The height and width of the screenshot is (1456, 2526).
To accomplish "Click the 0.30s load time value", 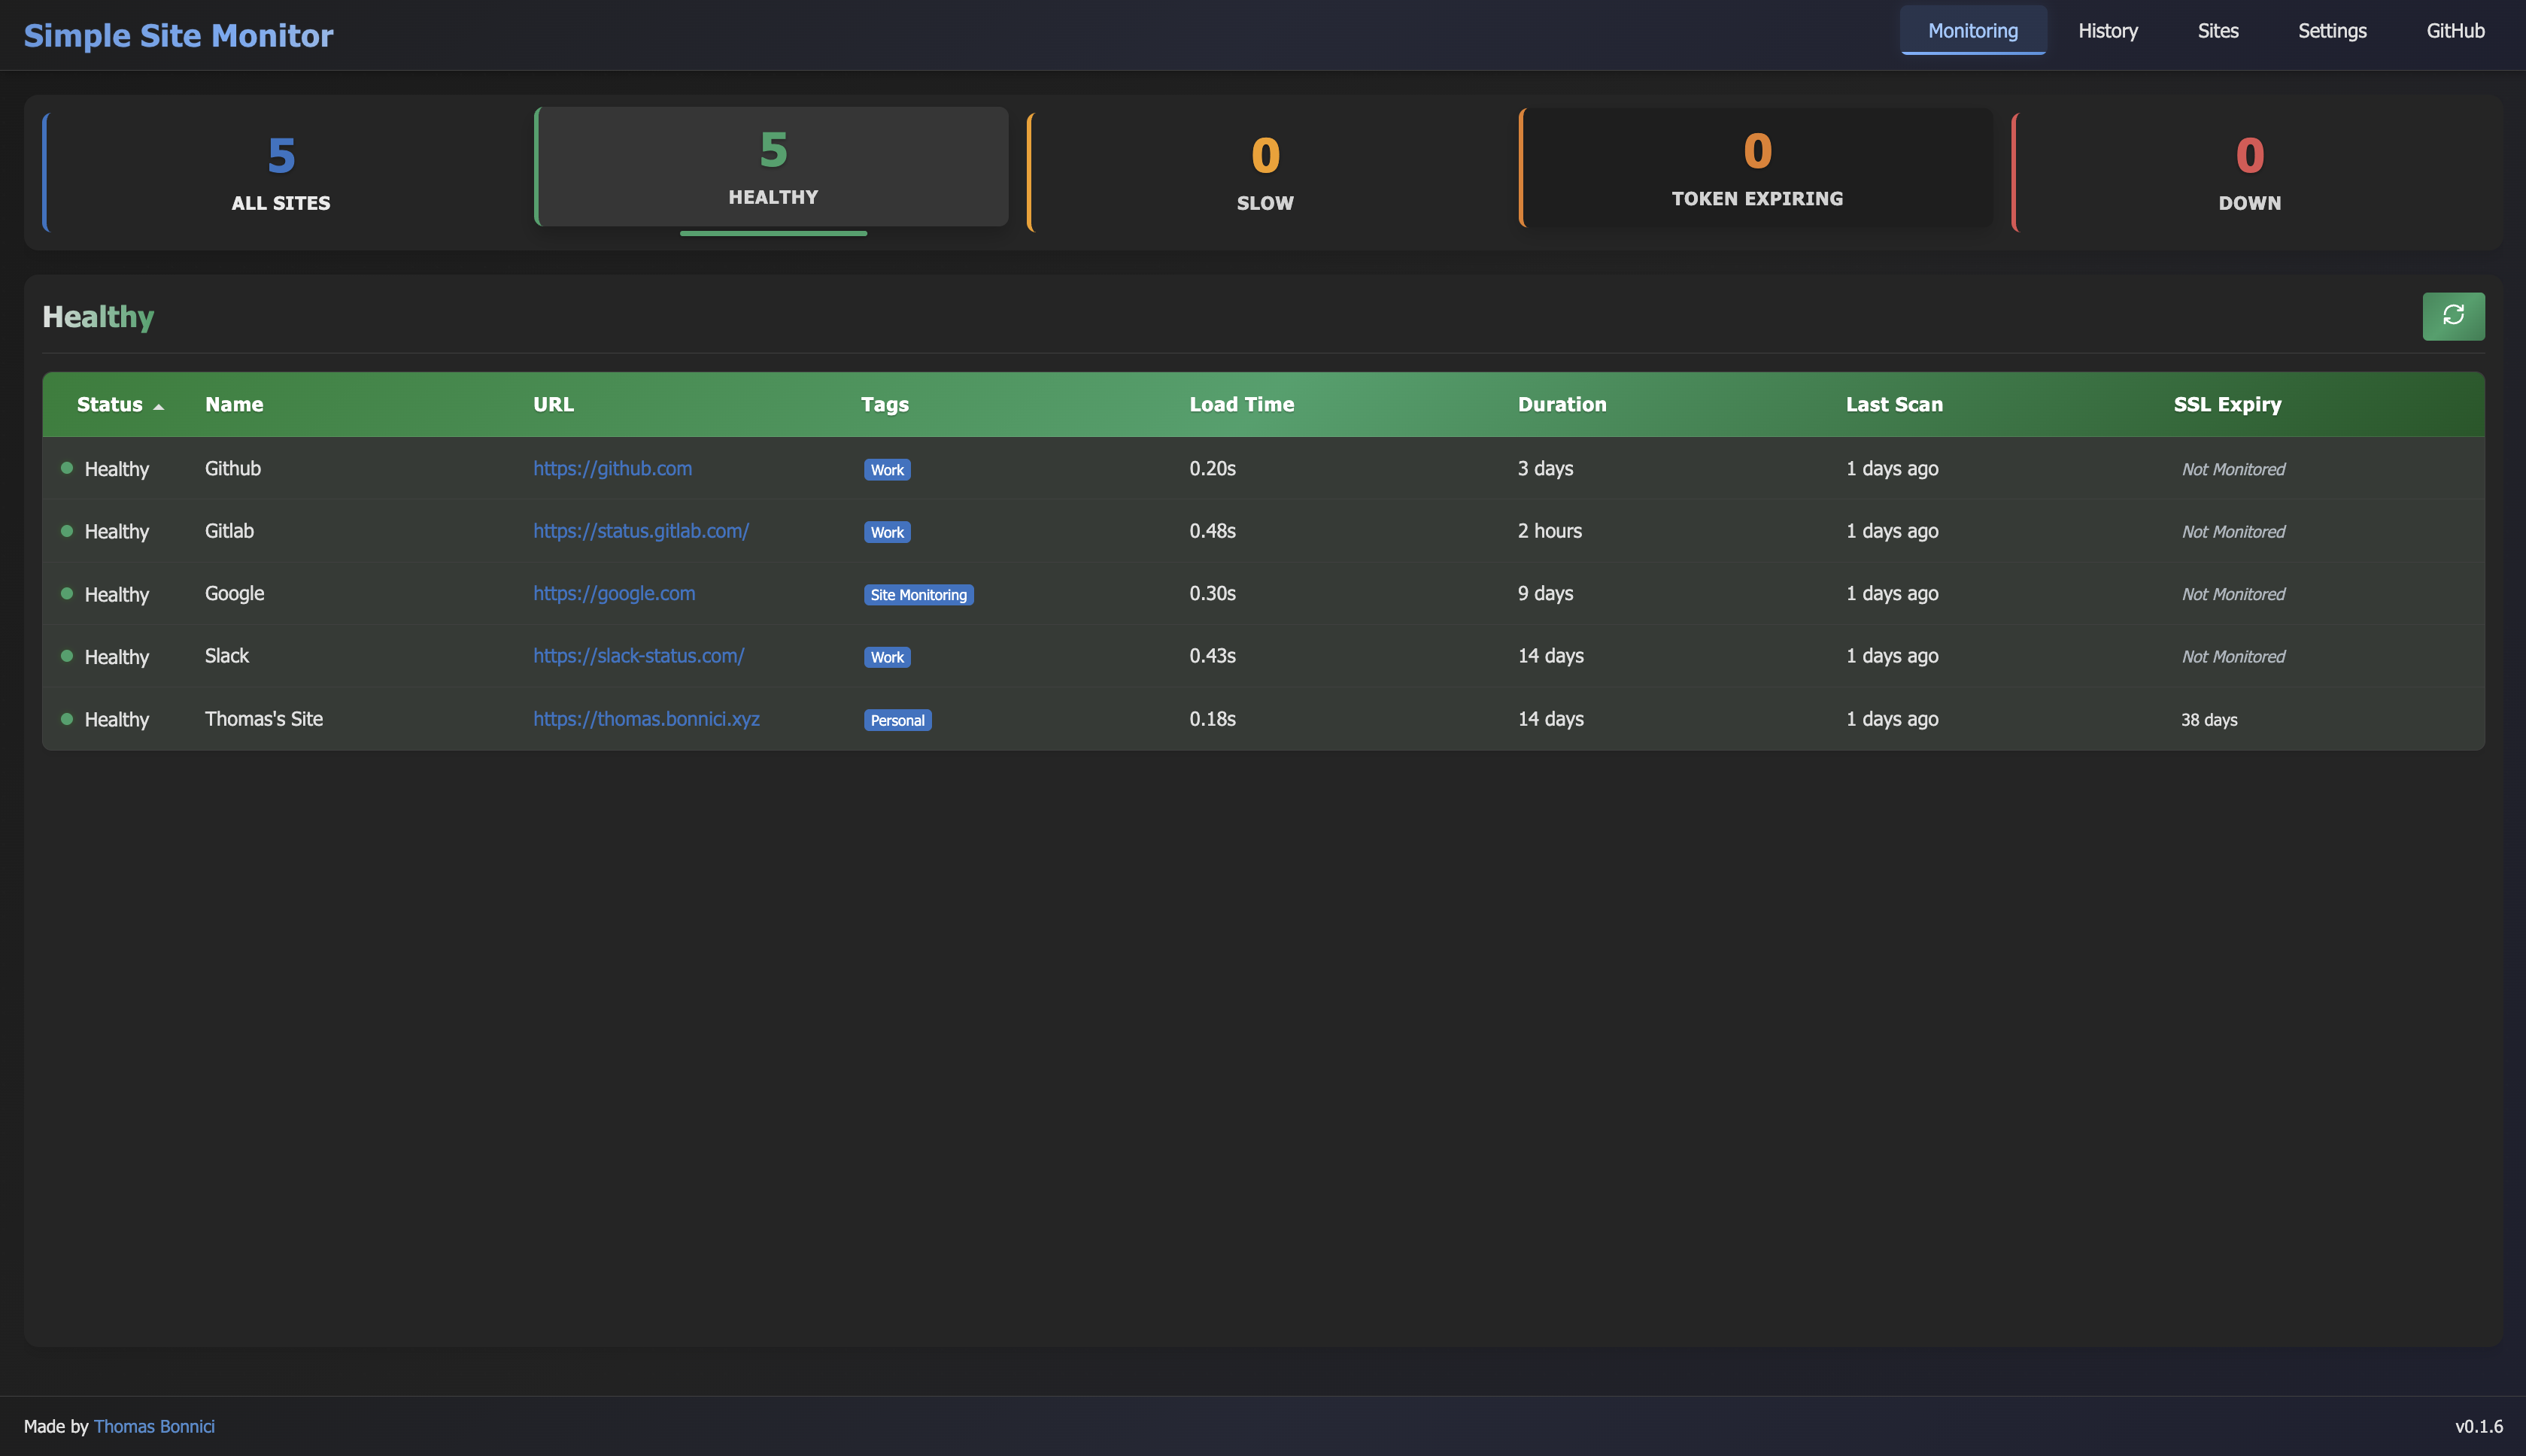I will pos(1212,593).
